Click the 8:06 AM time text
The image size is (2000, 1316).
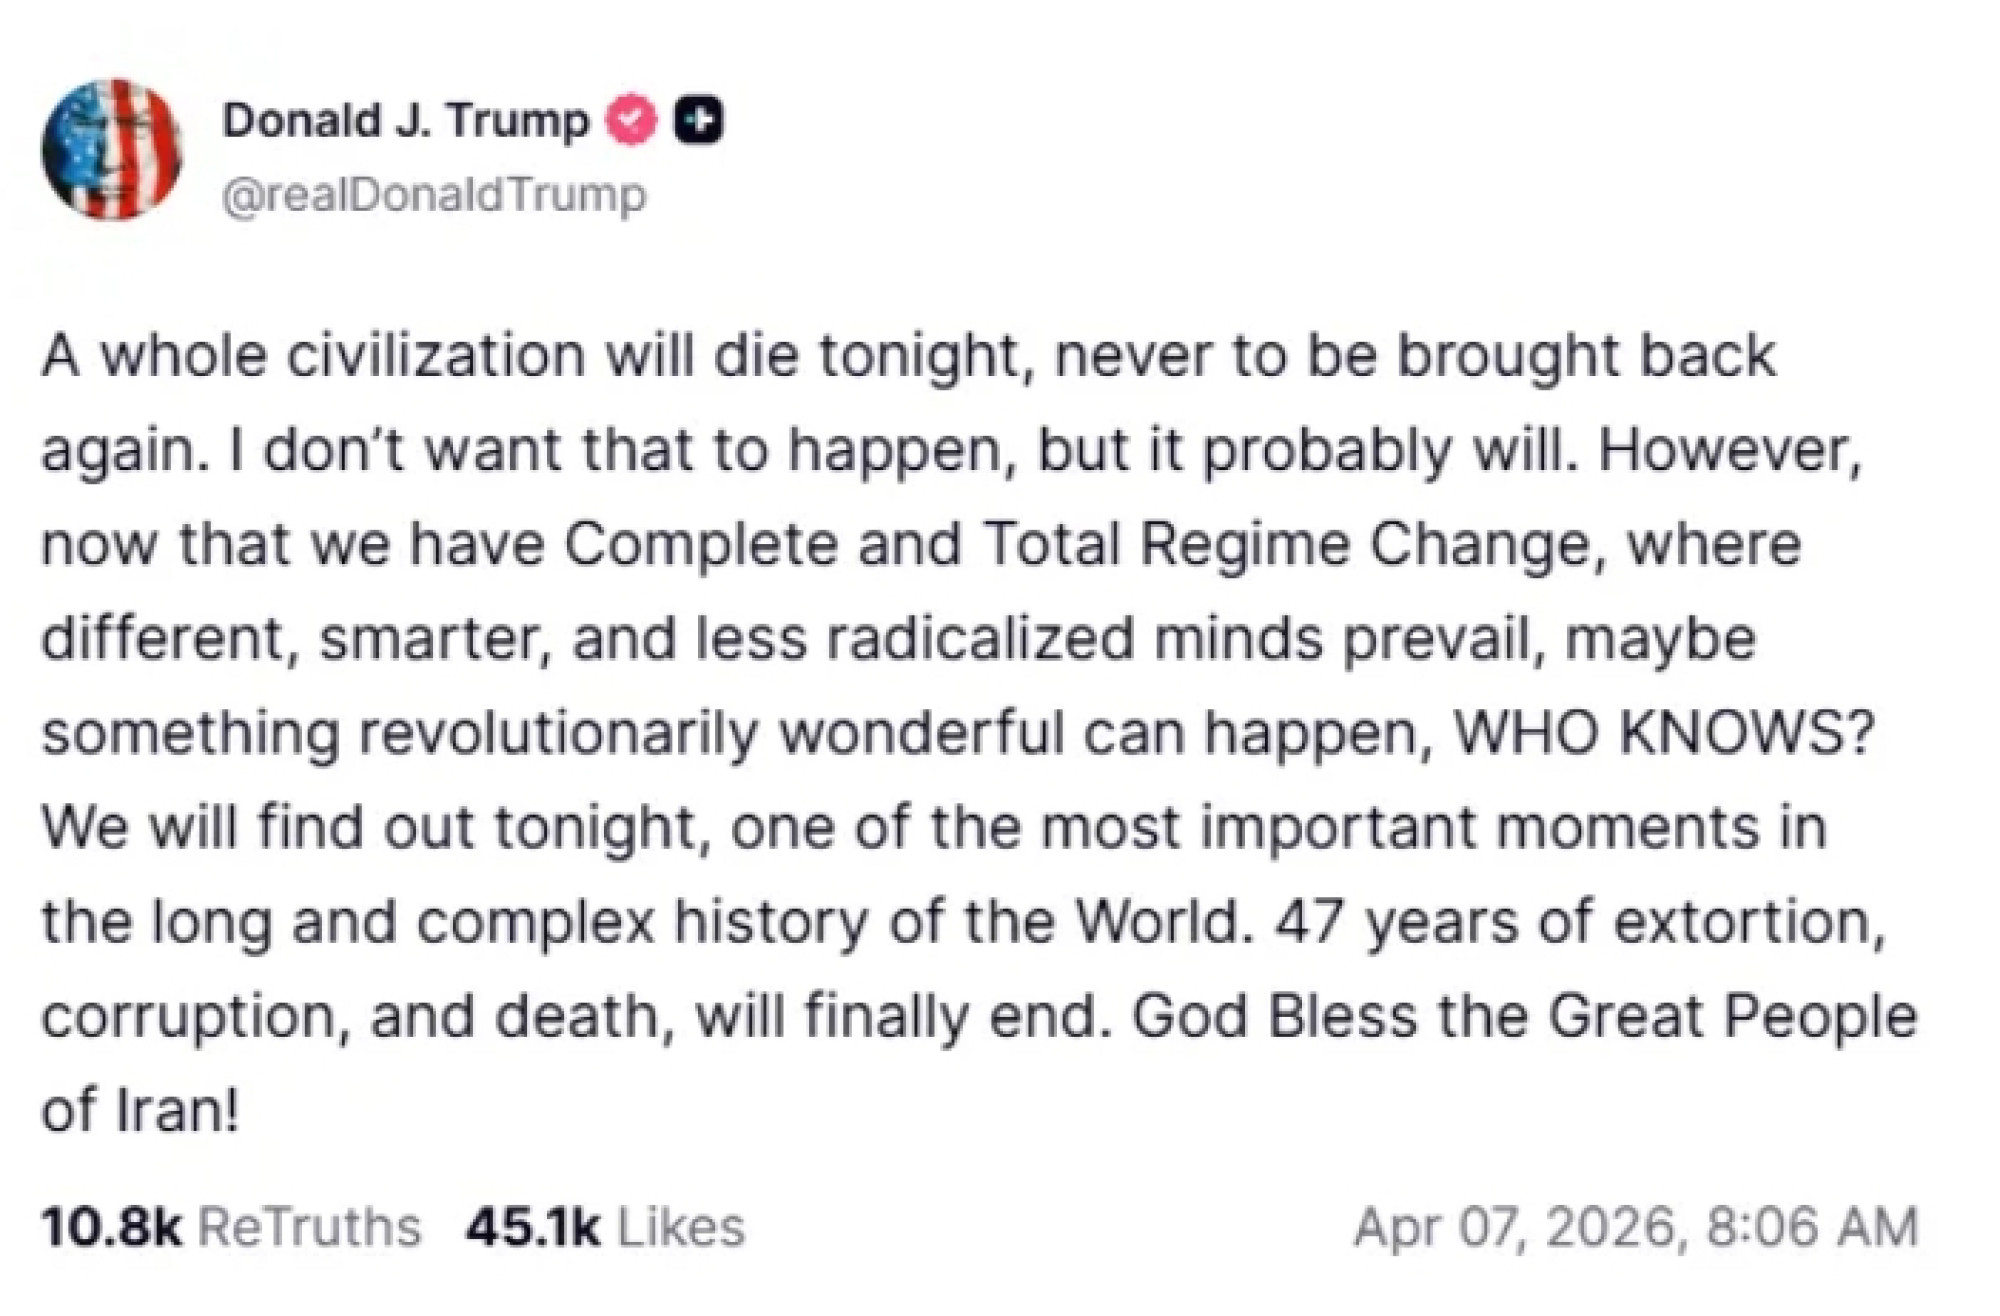1812,1226
